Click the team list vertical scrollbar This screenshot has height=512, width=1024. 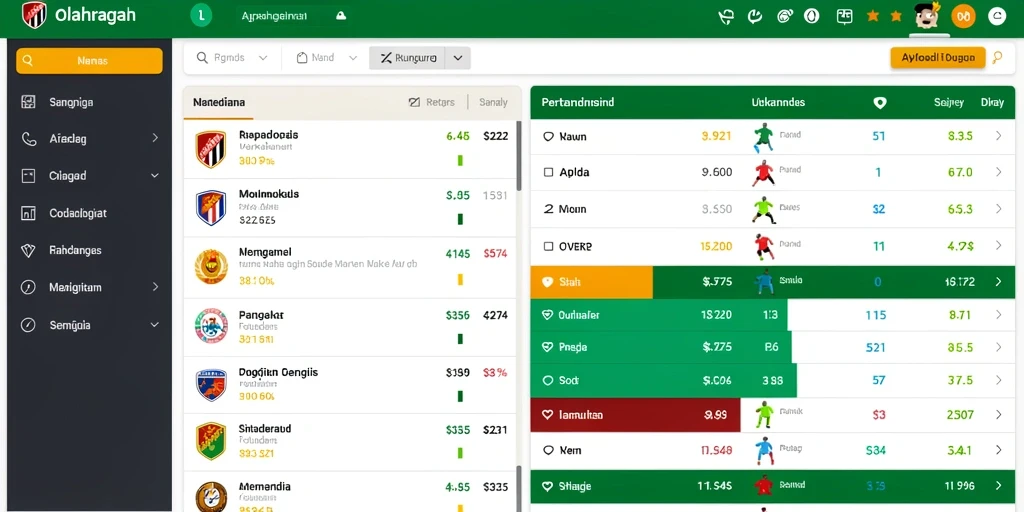coord(519,155)
